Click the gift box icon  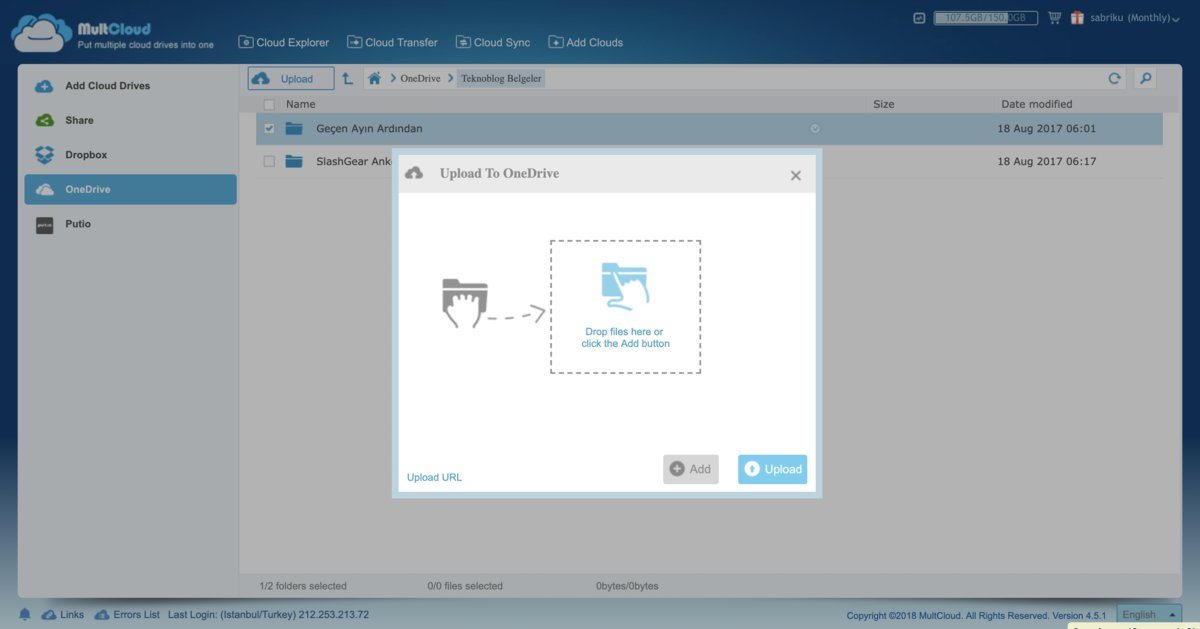1077,18
